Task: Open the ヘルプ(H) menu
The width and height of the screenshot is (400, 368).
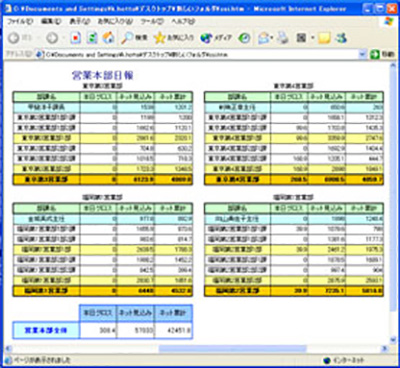Action: (x=183, y=21)
